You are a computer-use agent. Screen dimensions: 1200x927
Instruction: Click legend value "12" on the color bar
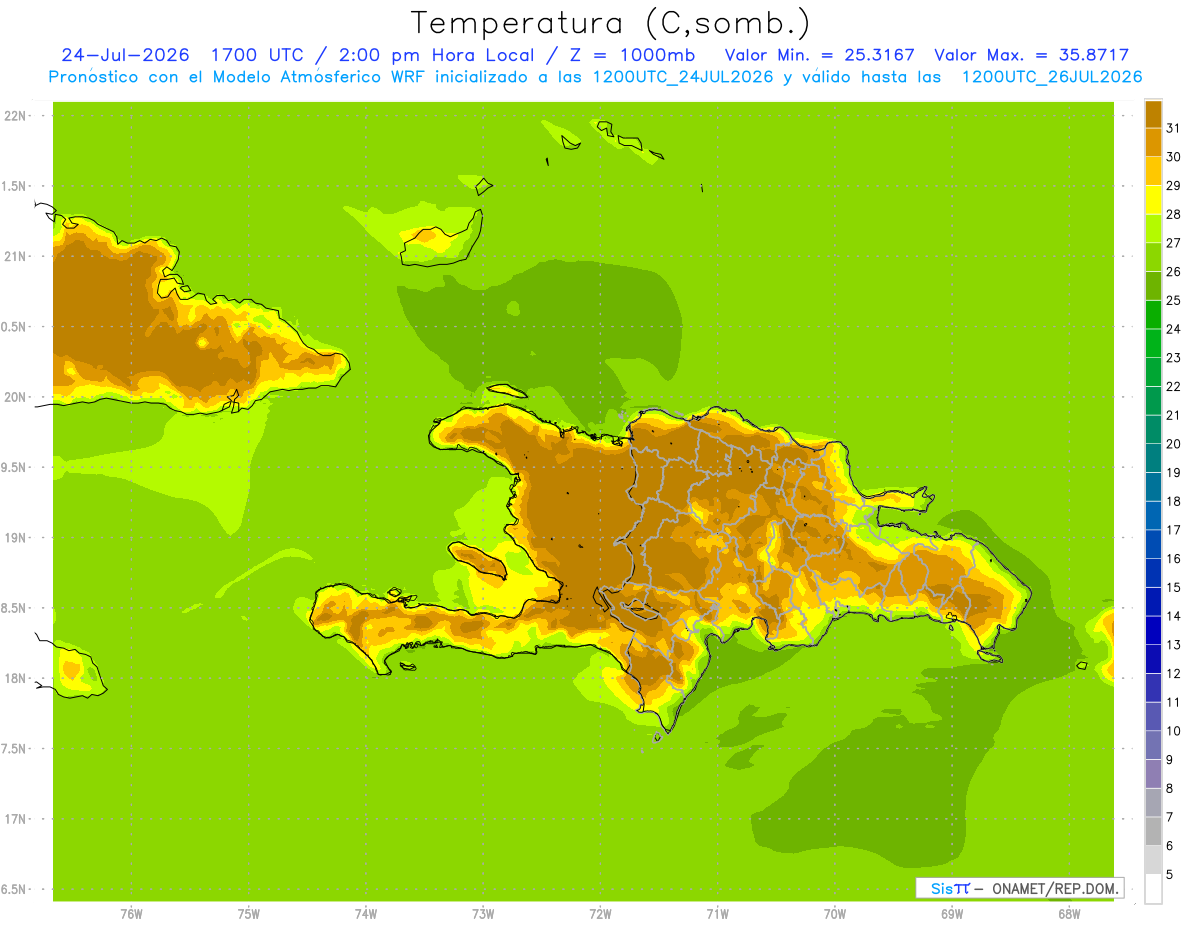pyautogui.click(x=1173, y=673)
